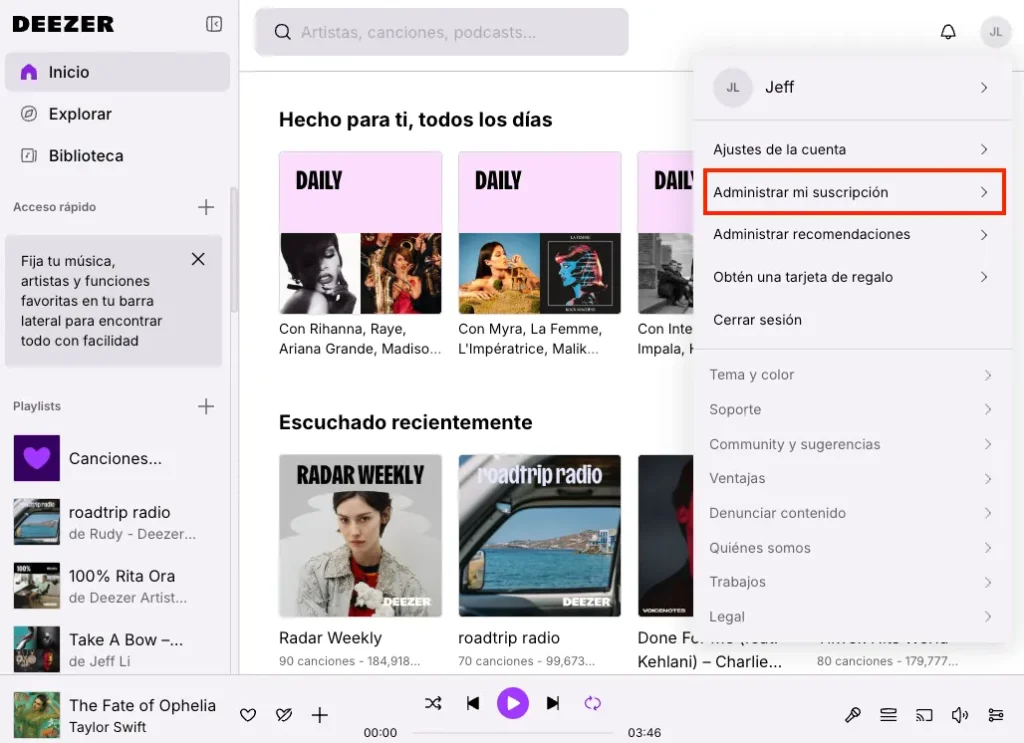Go to Biblioteca in the sidebar
The width and height of the screenshot is (1024, 743).
point(117,155)
